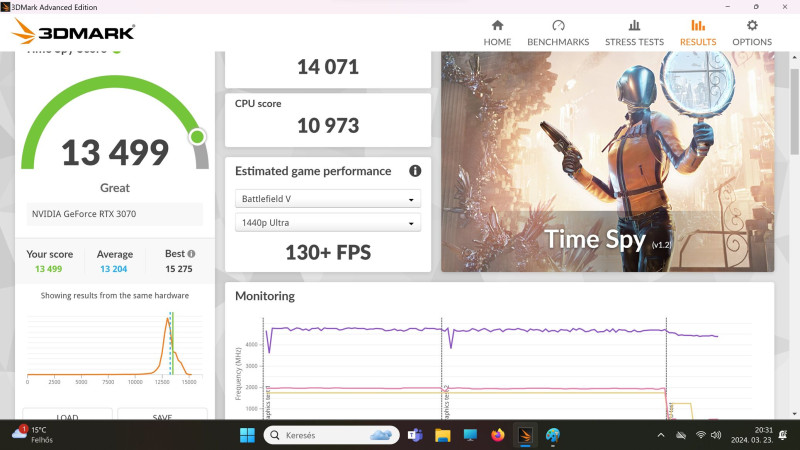Image resolution: width=800 pixels, height=450 pixels.
Task: Click the Graphics test 2 dashed marker
Action: point(442,367)
